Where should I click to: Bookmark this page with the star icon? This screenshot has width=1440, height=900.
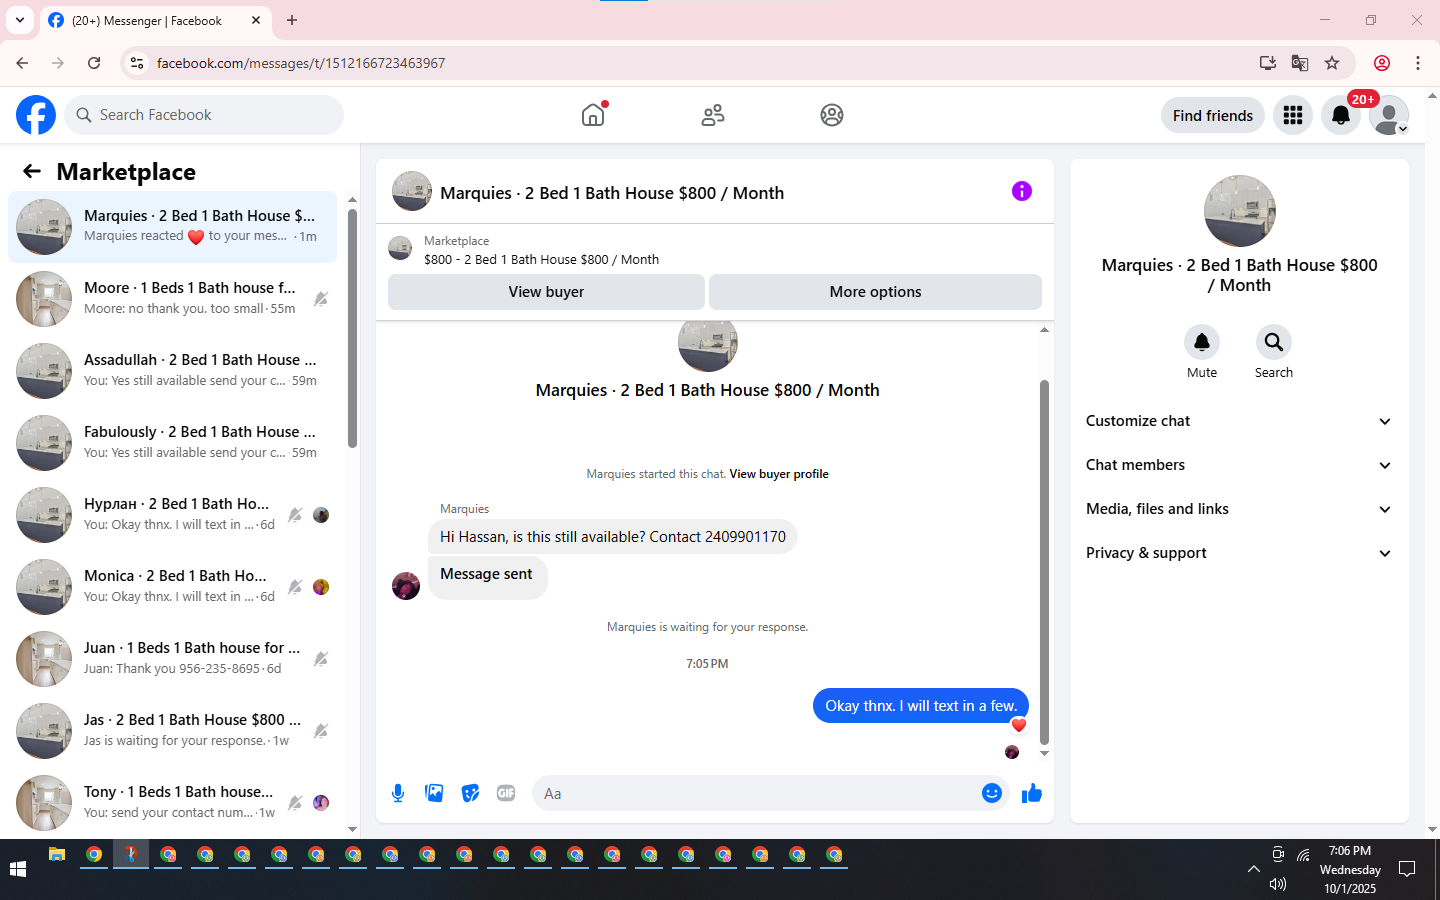(x=1332, y=63)
